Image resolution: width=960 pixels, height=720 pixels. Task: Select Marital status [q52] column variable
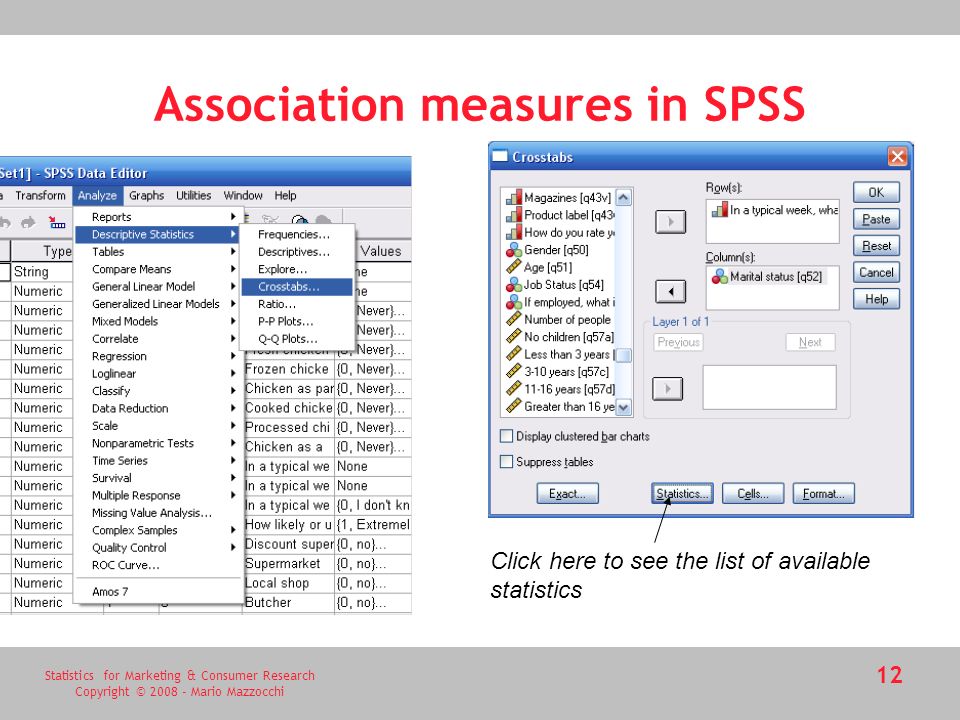(767, 277)
